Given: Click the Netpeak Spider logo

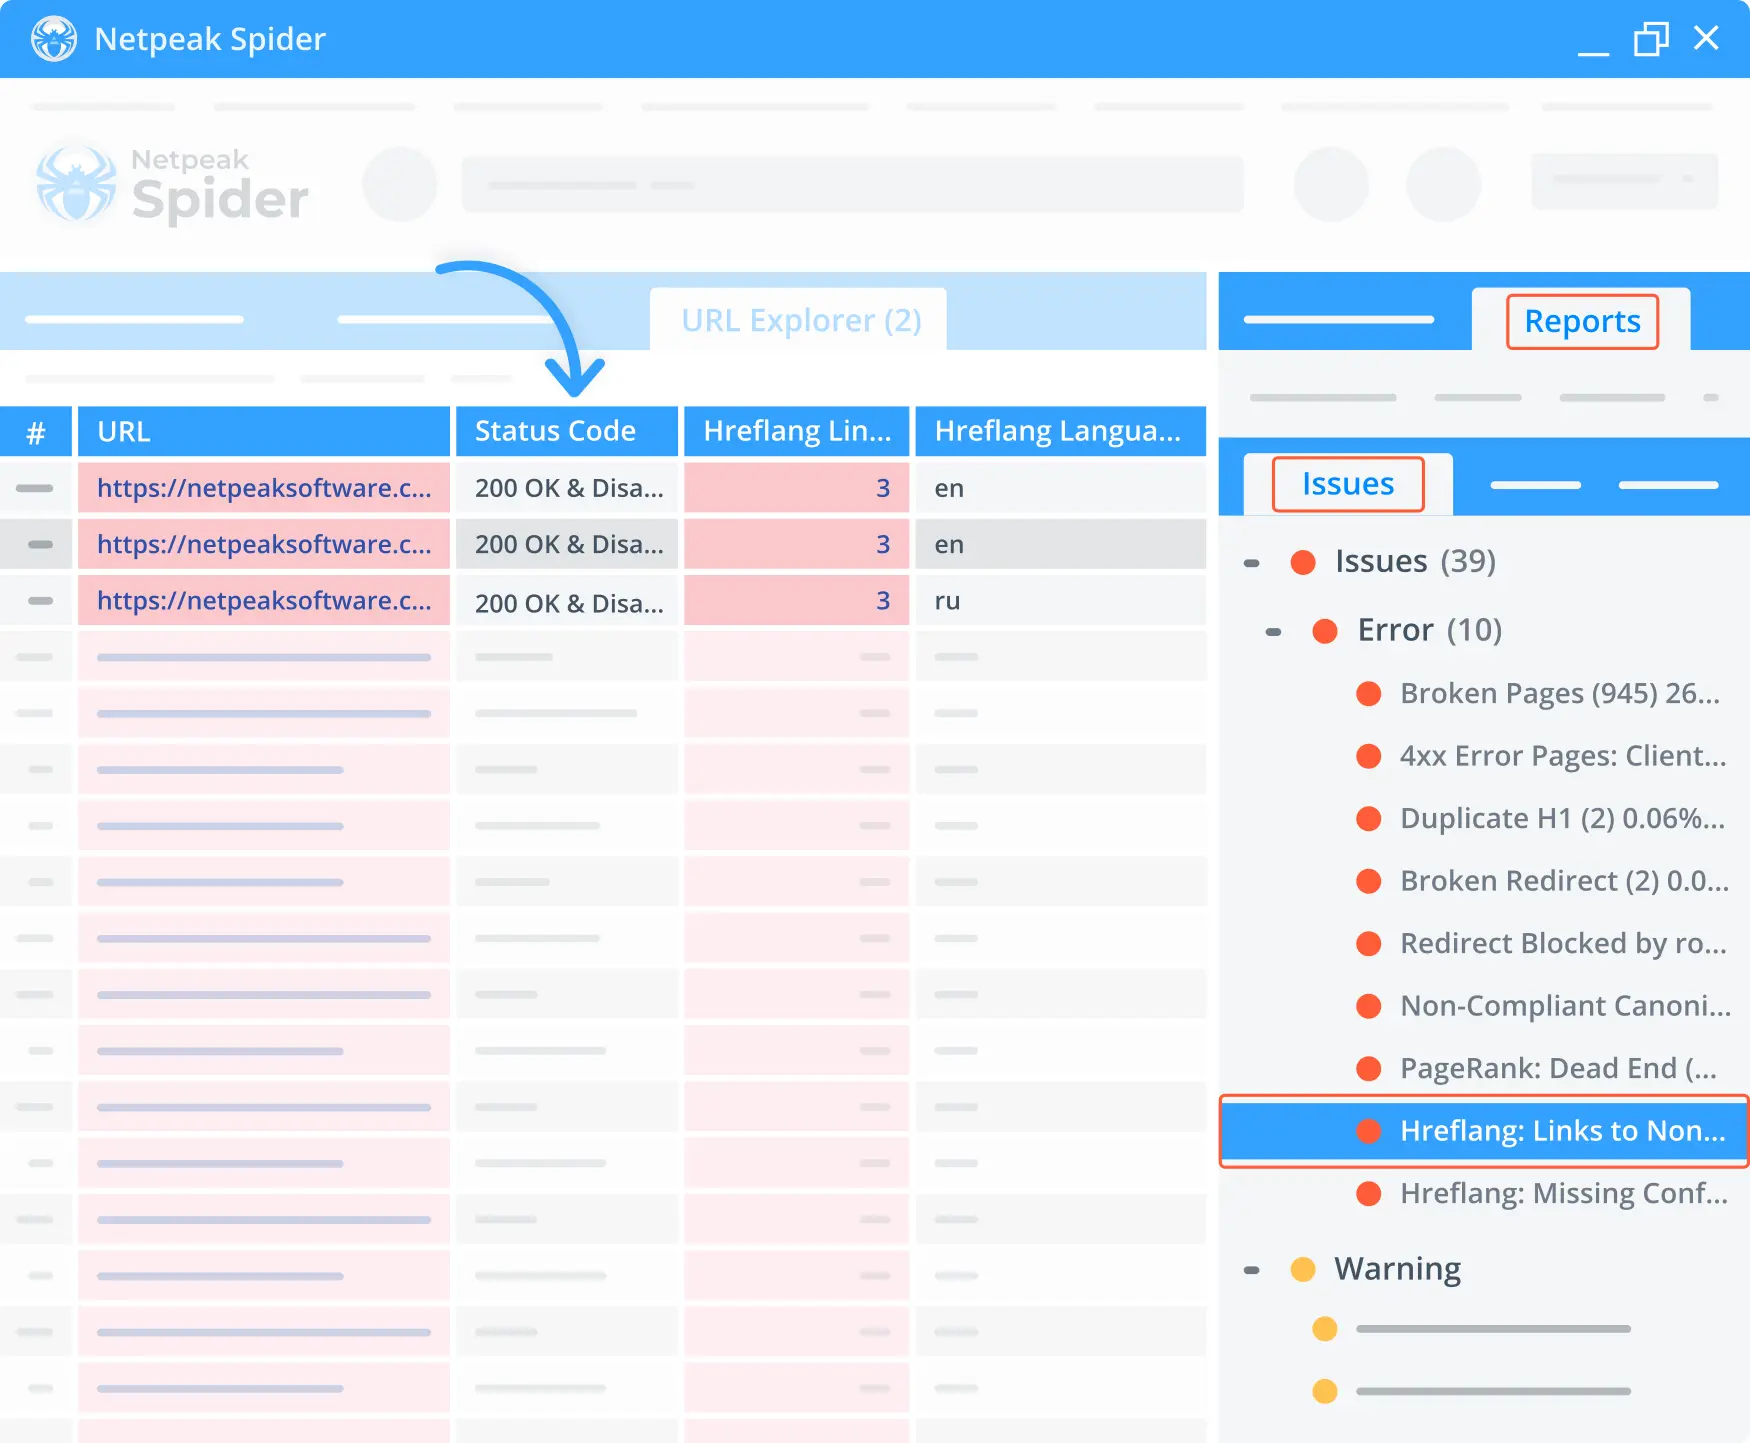Looking at the screenshot, I should (x=172, y=185).
